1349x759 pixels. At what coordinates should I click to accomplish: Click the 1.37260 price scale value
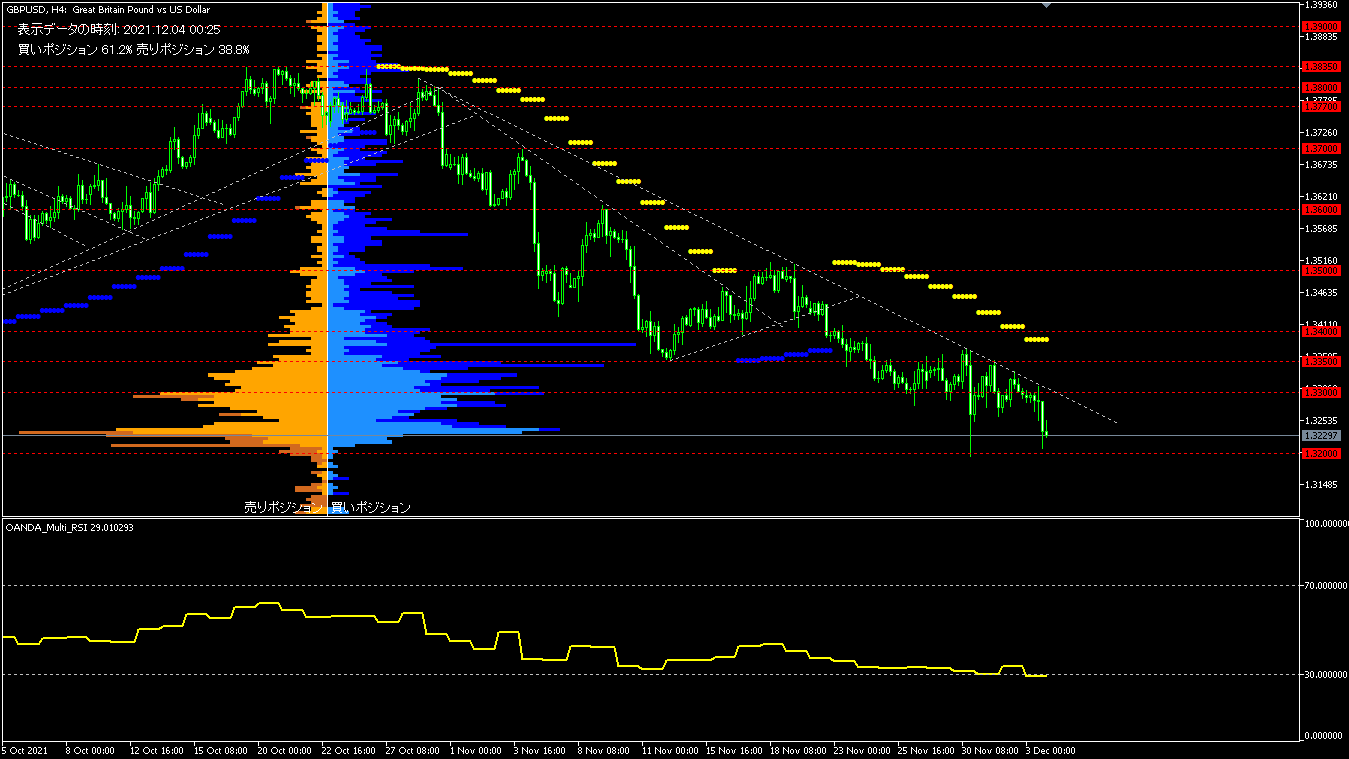(1322, 133)
